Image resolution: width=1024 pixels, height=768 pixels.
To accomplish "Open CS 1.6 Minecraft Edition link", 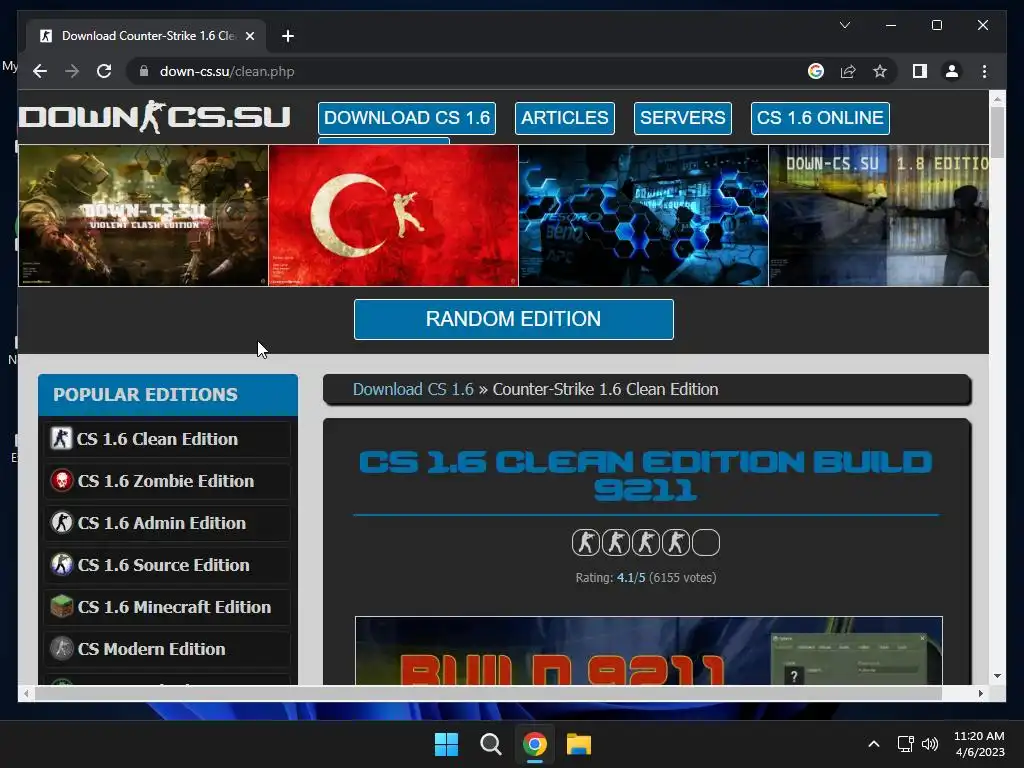I will 174,607.
